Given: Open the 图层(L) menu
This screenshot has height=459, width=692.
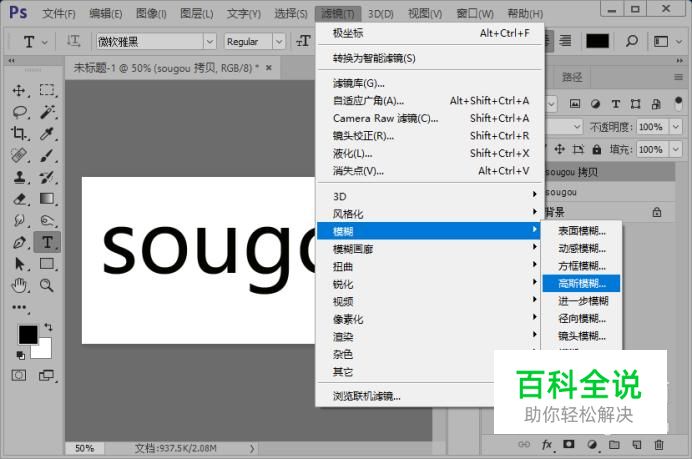Looking at the screenshot, I should [196, 14].
